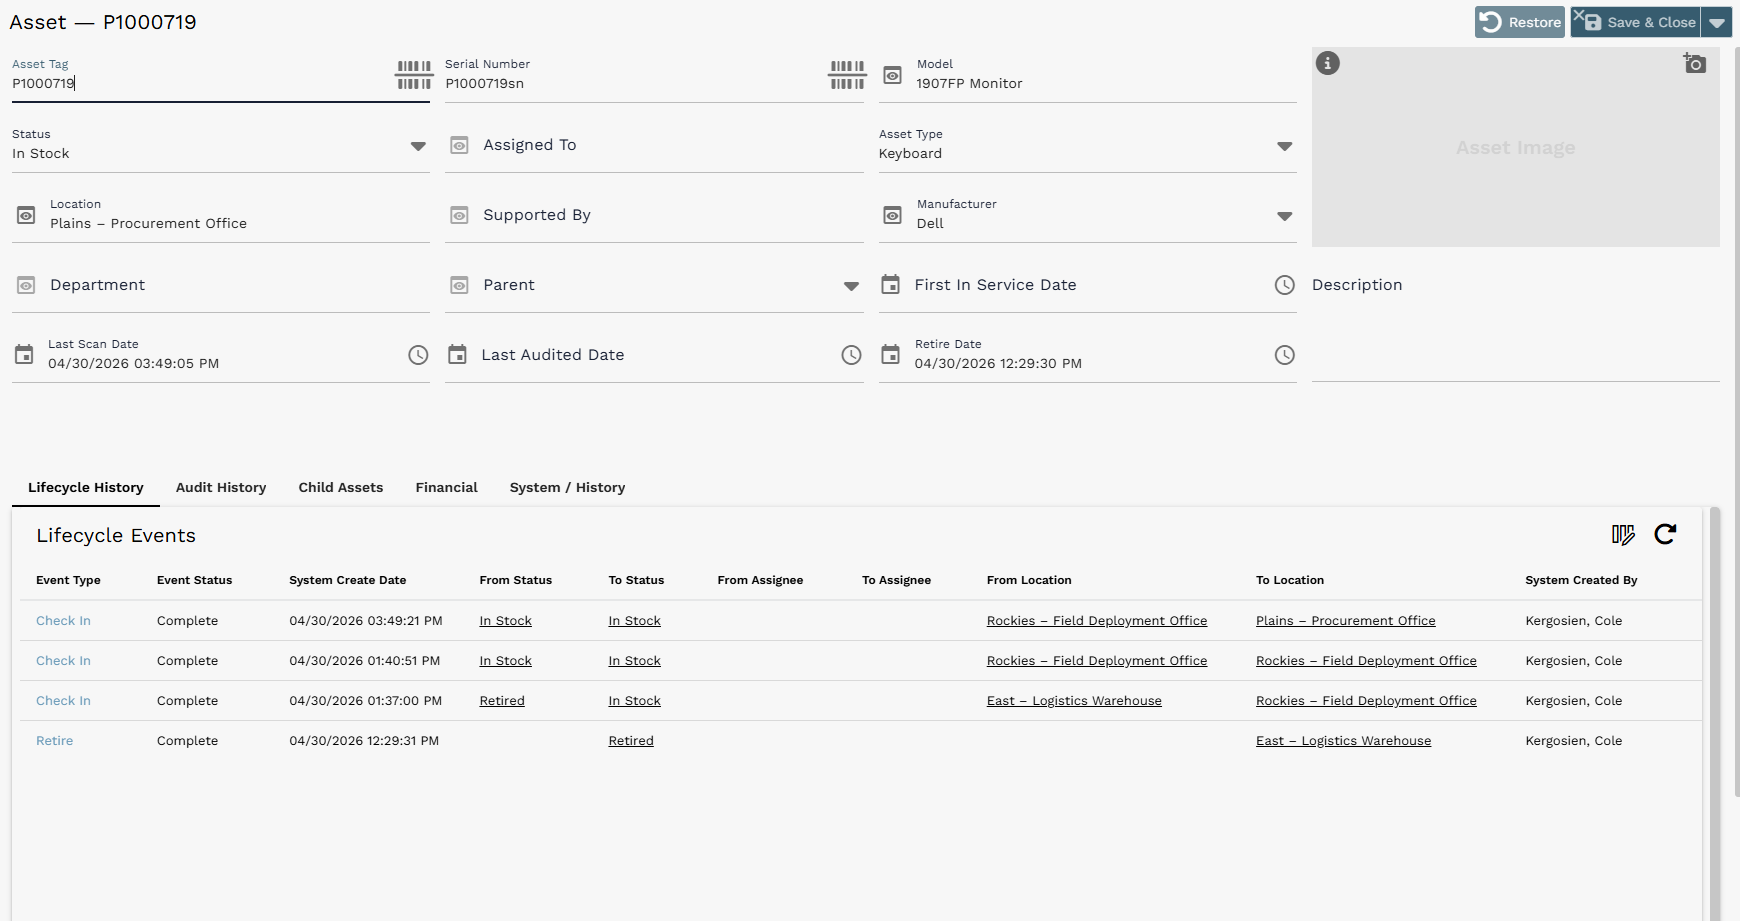Screen dimensions: 1740x921
Task: Click the Asset Image placeholder
Action: pos(1516,147)
